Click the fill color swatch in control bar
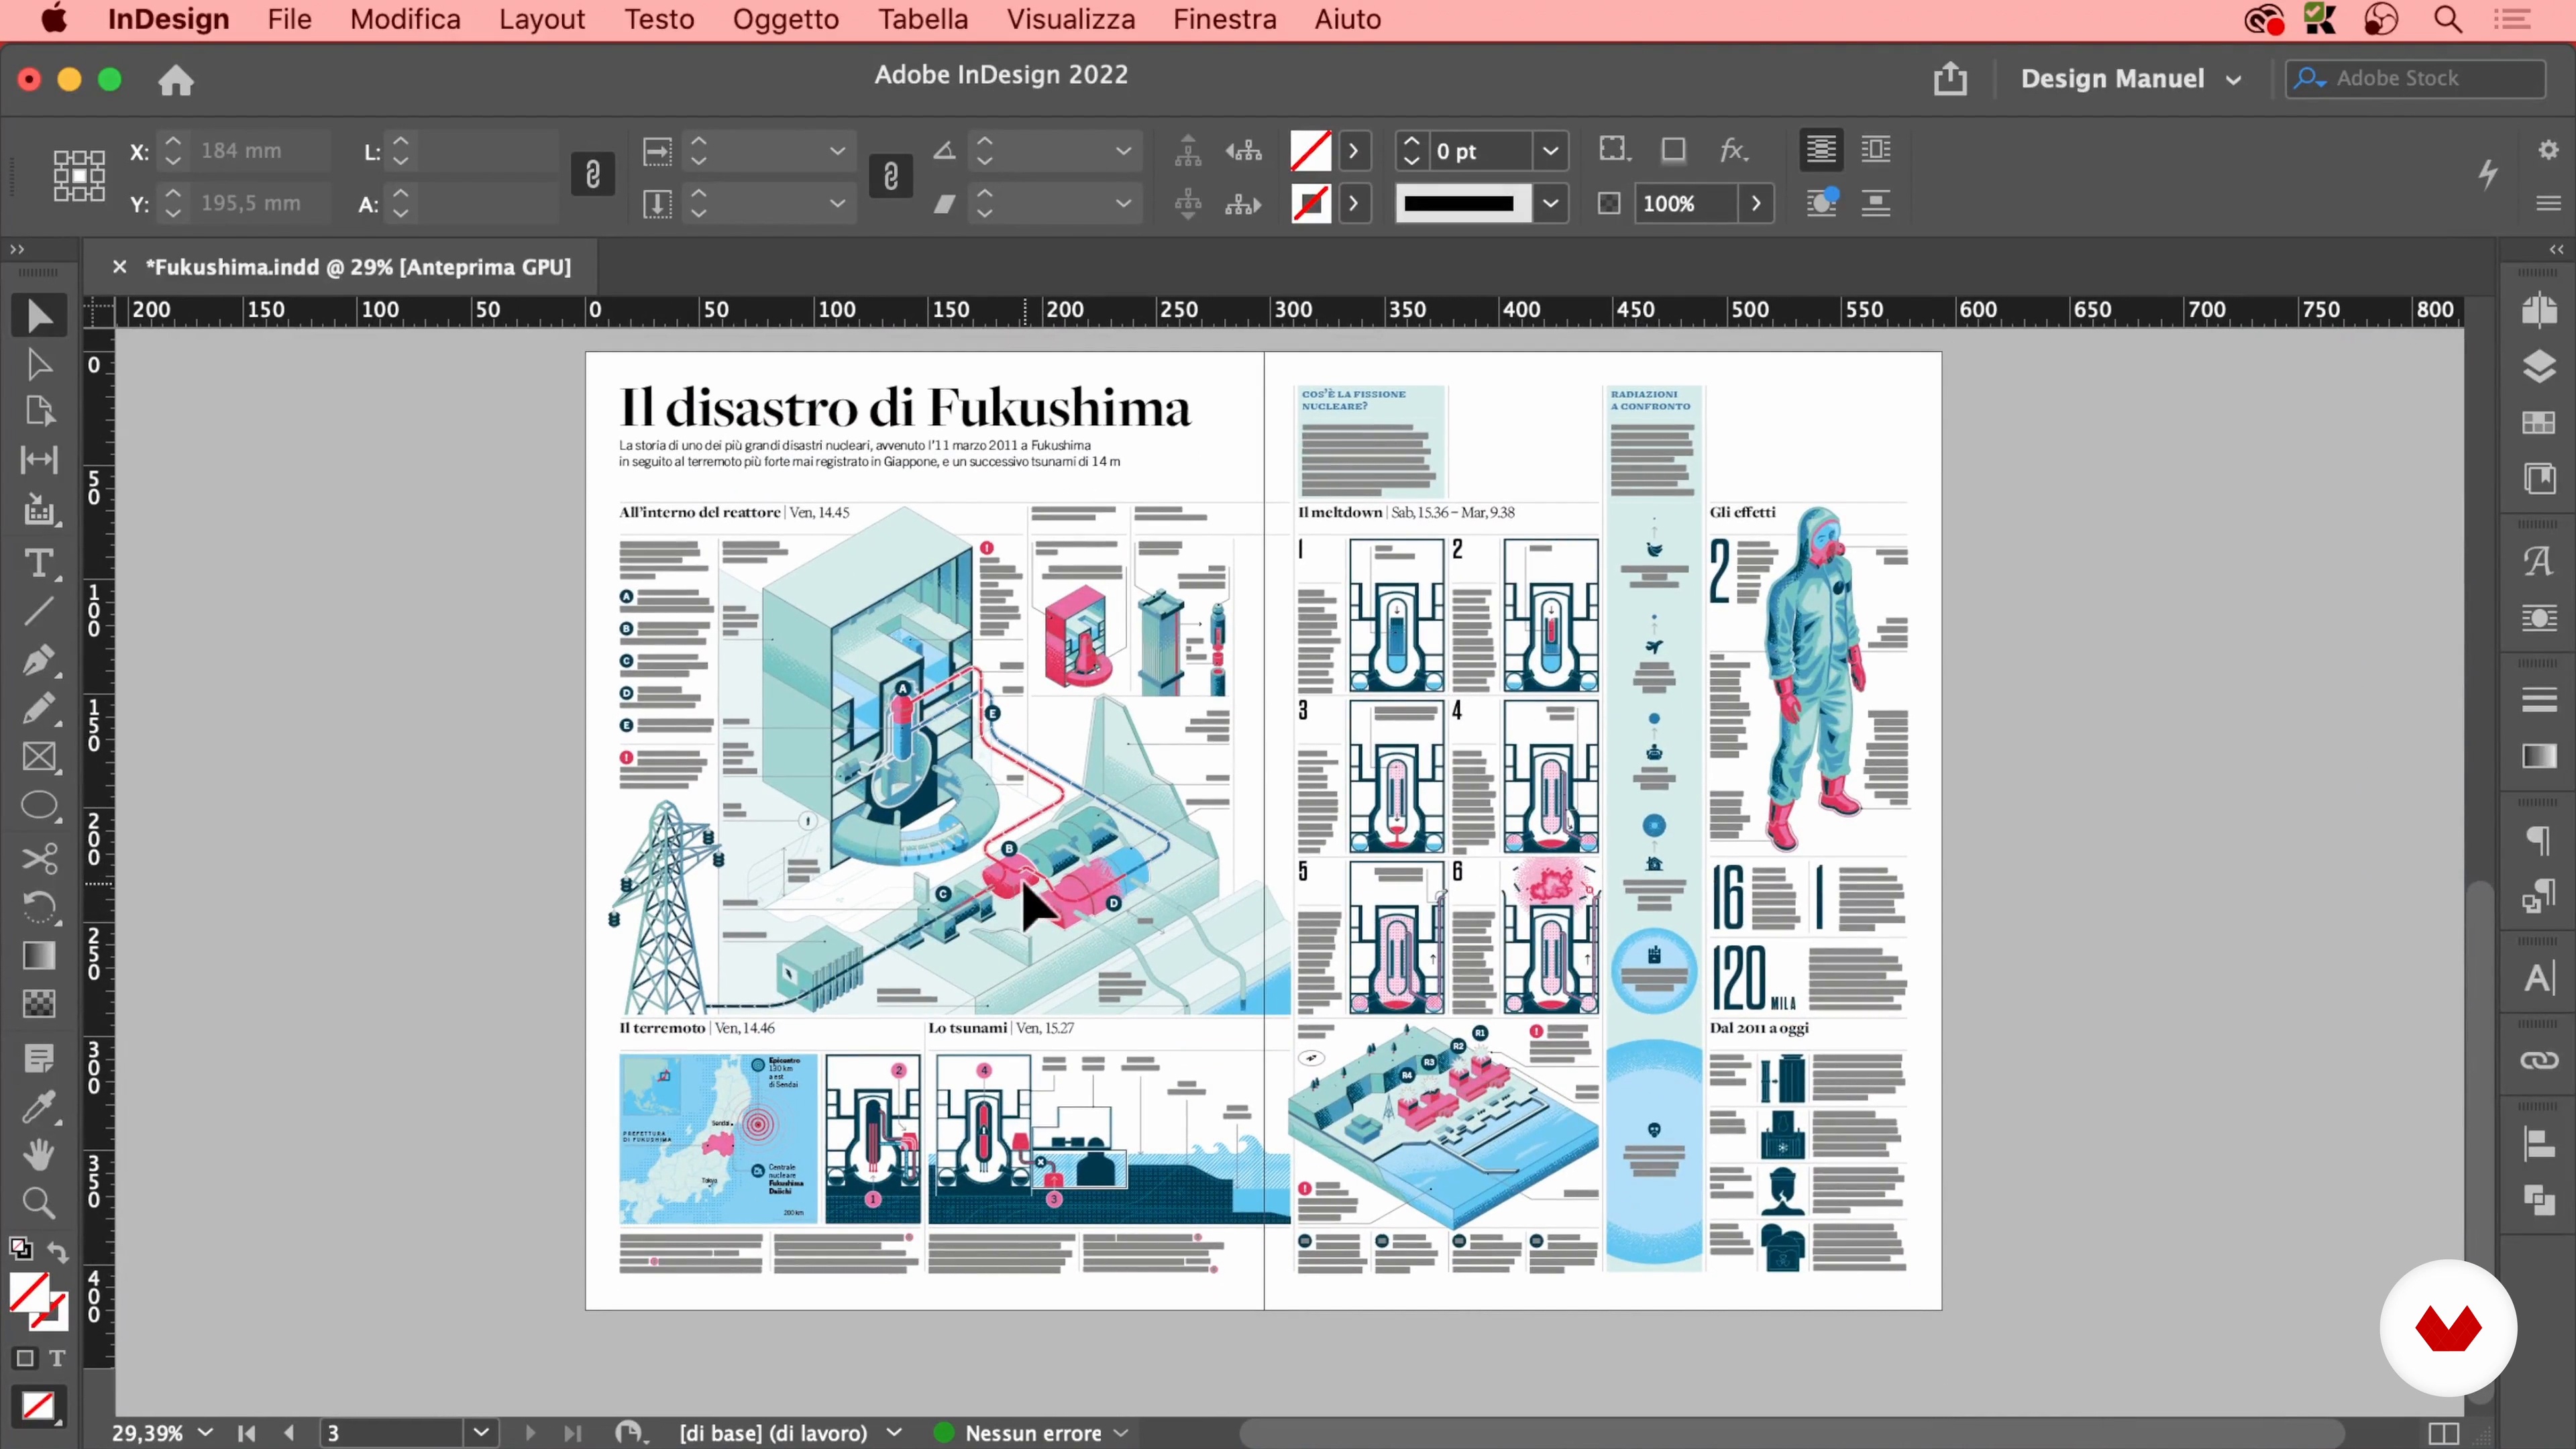Screen dimensions: 2576x1449 pos(1310,151)
